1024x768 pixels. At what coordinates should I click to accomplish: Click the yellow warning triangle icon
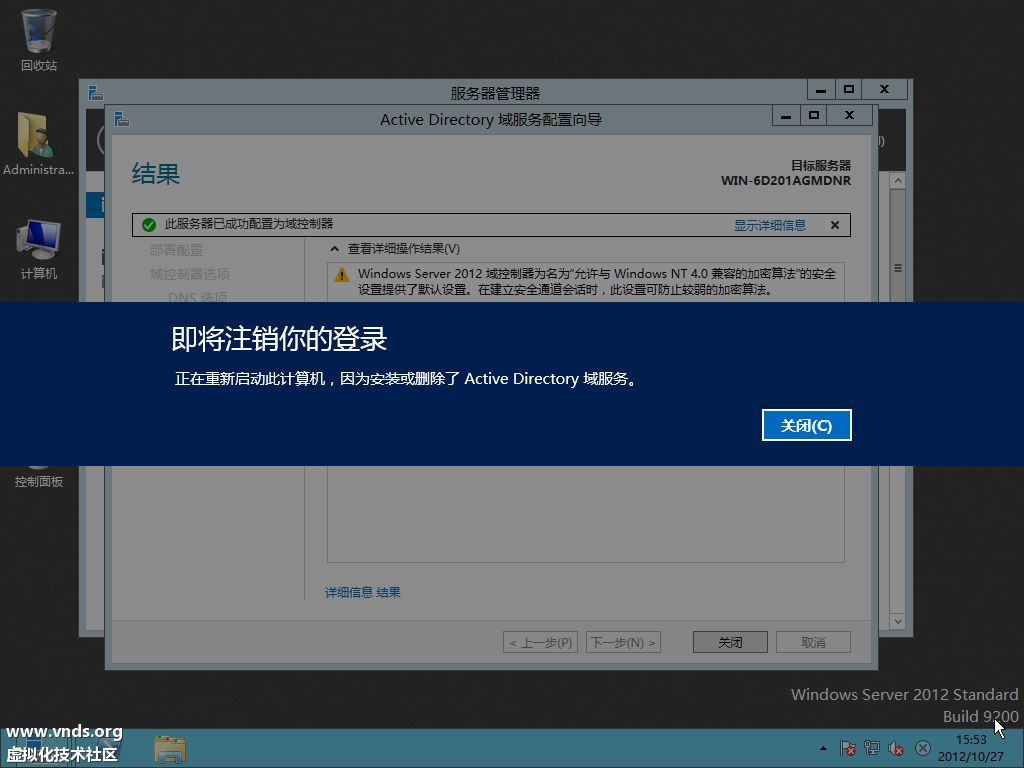coord(342,275)
